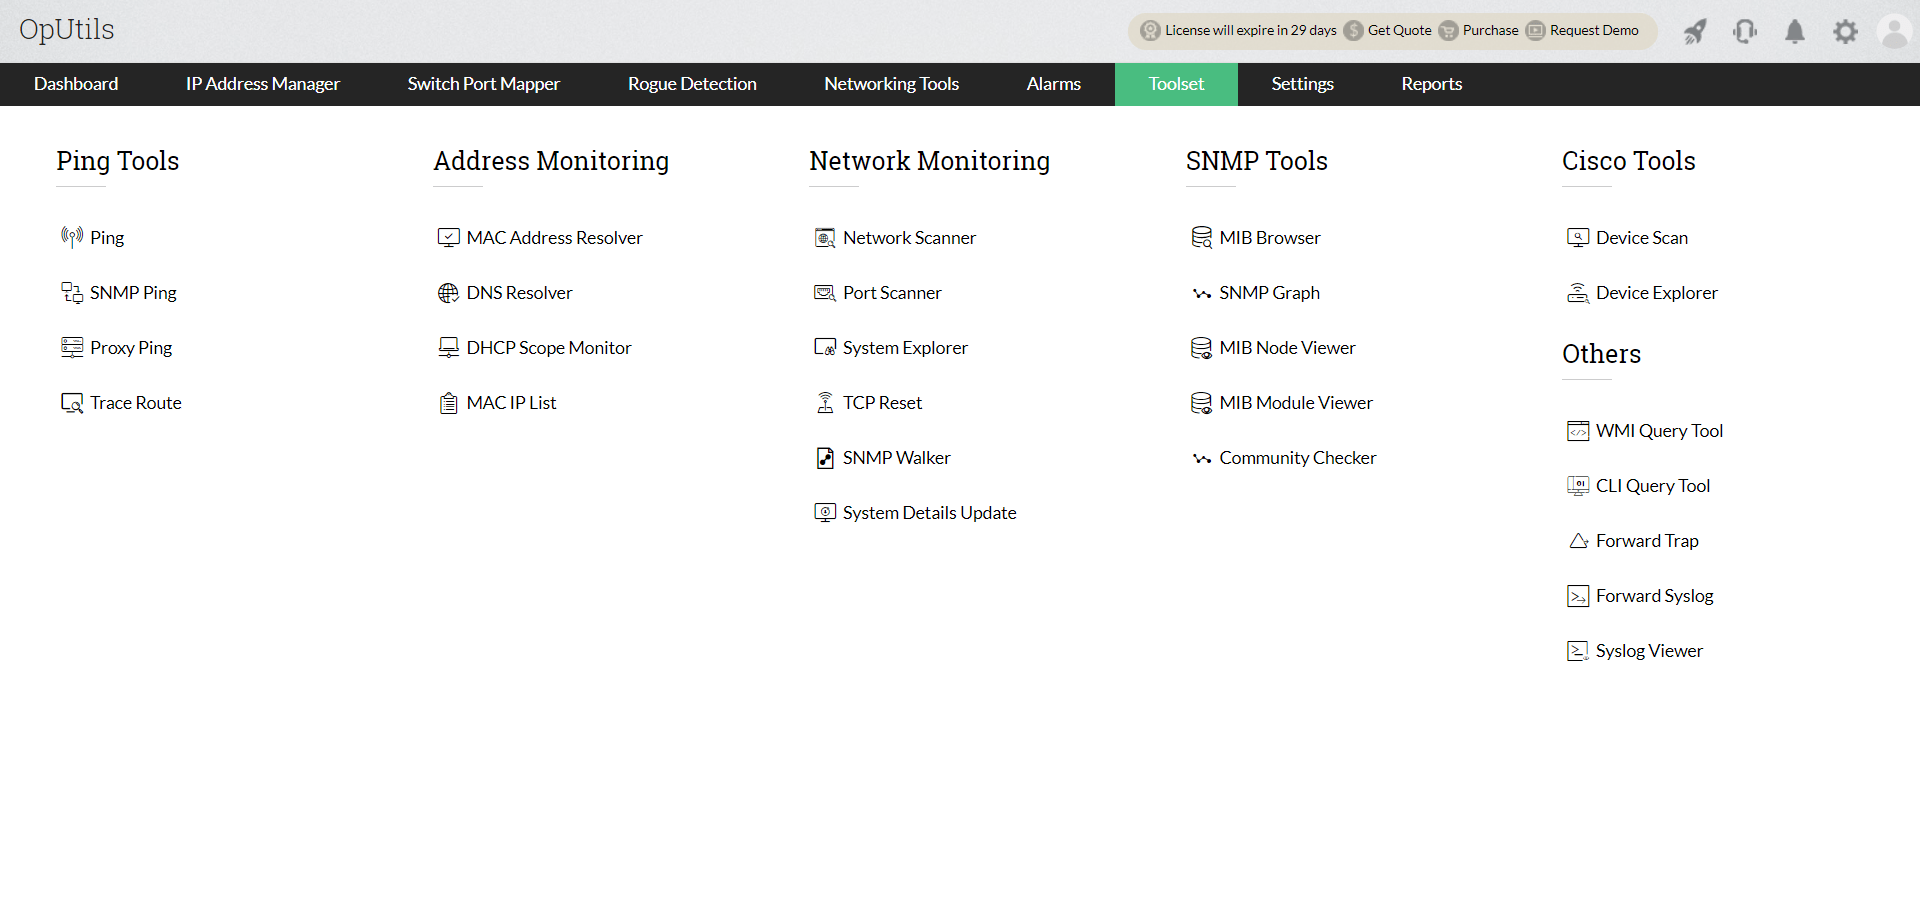
Task: Switch to the IP Address Manager tab
Action: (x=261, y=84)
